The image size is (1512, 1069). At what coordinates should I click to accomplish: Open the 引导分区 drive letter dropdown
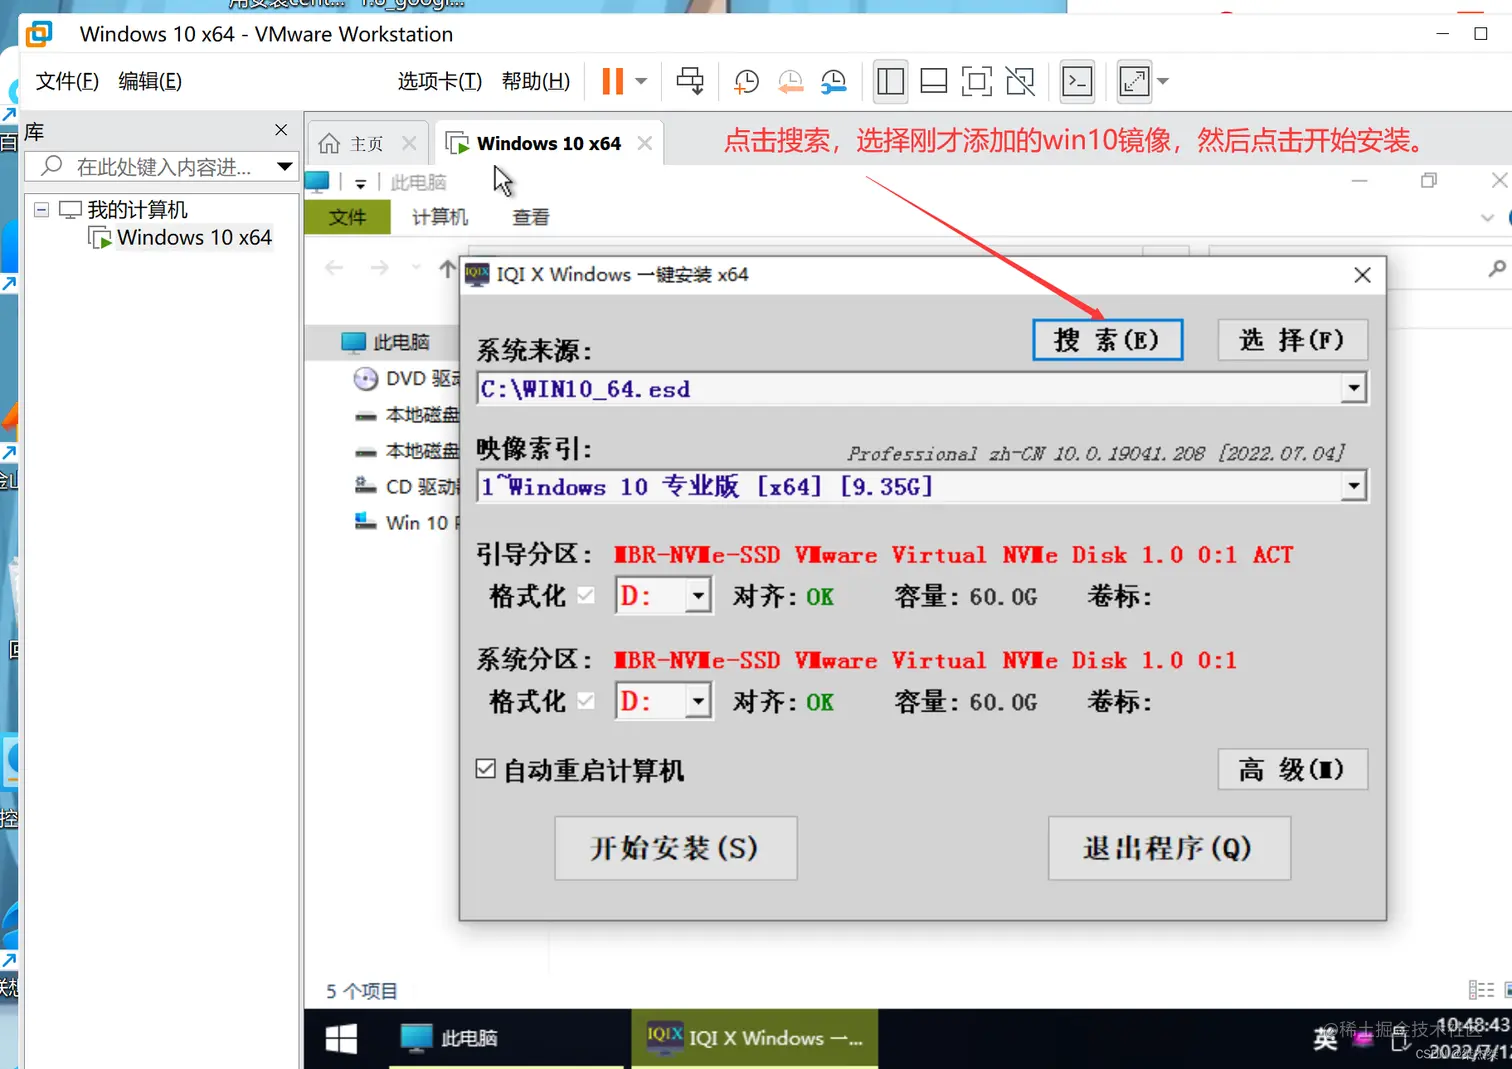pos(698,596)
